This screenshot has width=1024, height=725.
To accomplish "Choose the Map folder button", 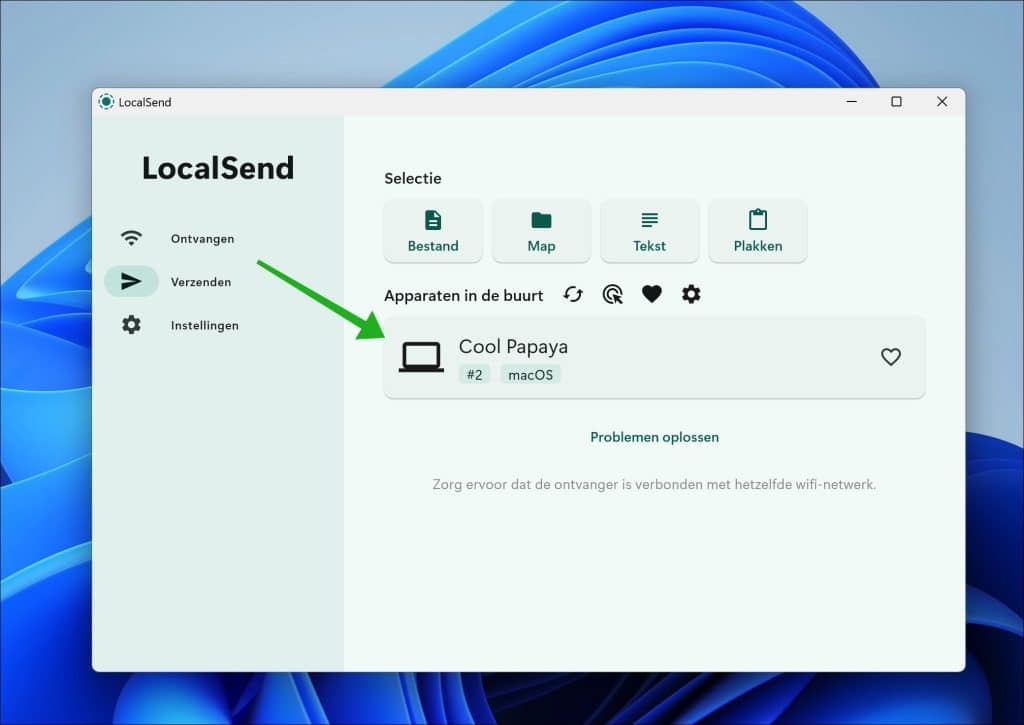I will point(541,231).
